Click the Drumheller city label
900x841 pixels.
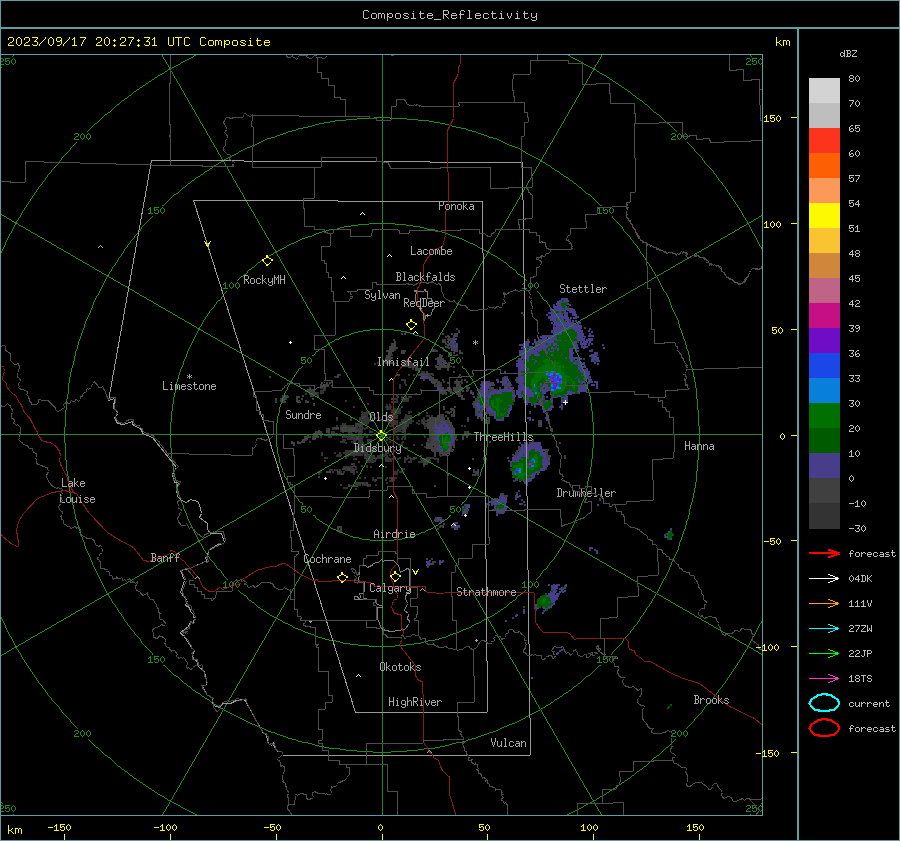[x=586, y=493]
